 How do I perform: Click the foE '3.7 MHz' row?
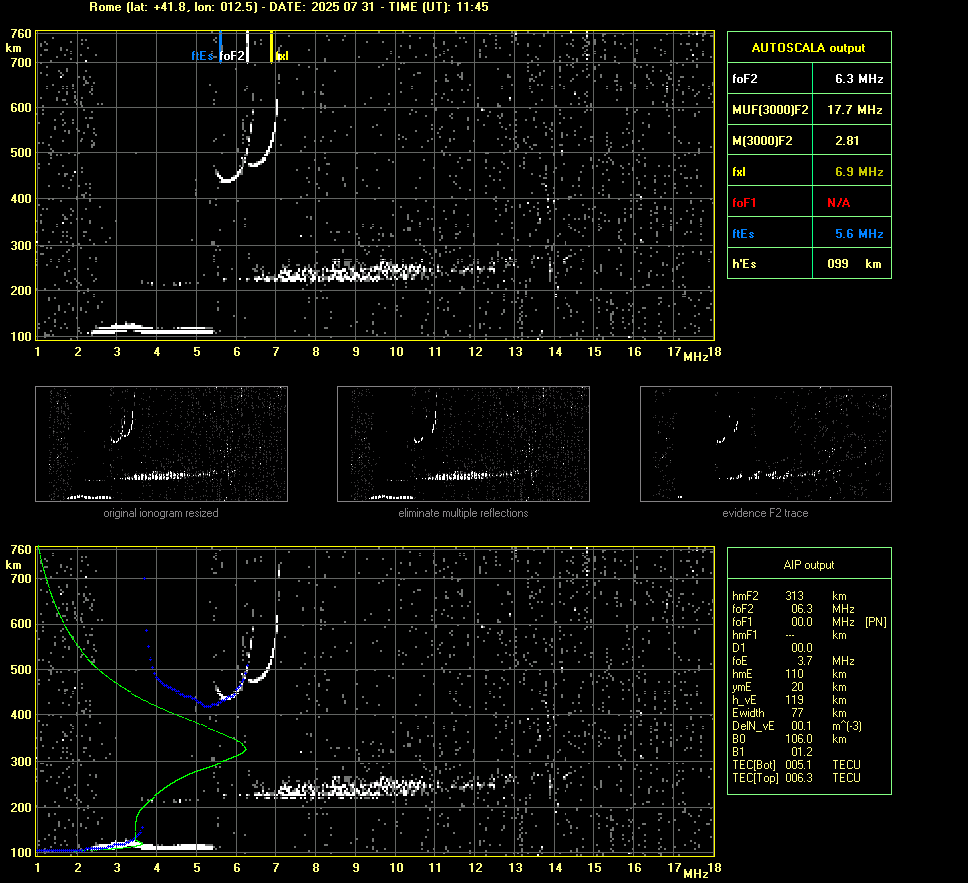(793, 661)
